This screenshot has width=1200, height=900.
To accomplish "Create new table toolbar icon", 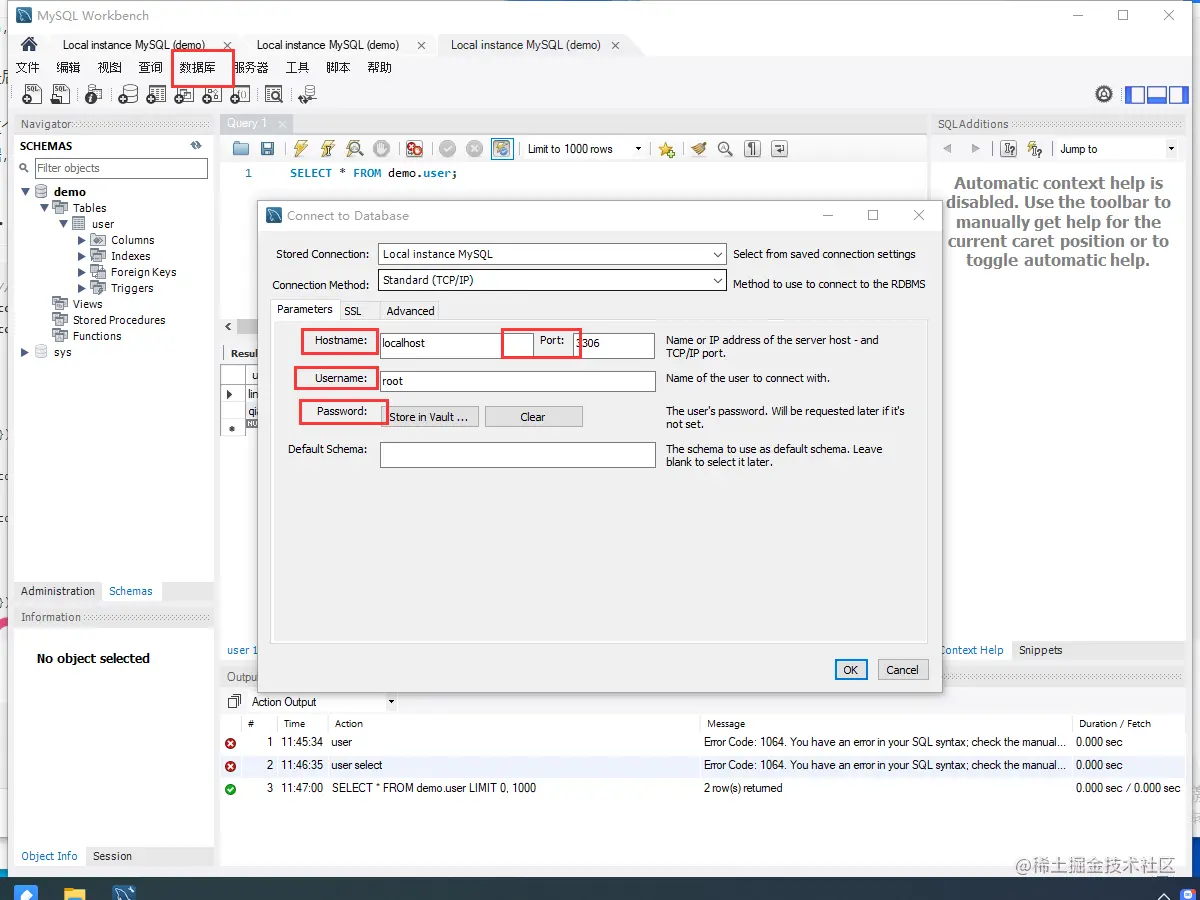I will click(156, 94).
